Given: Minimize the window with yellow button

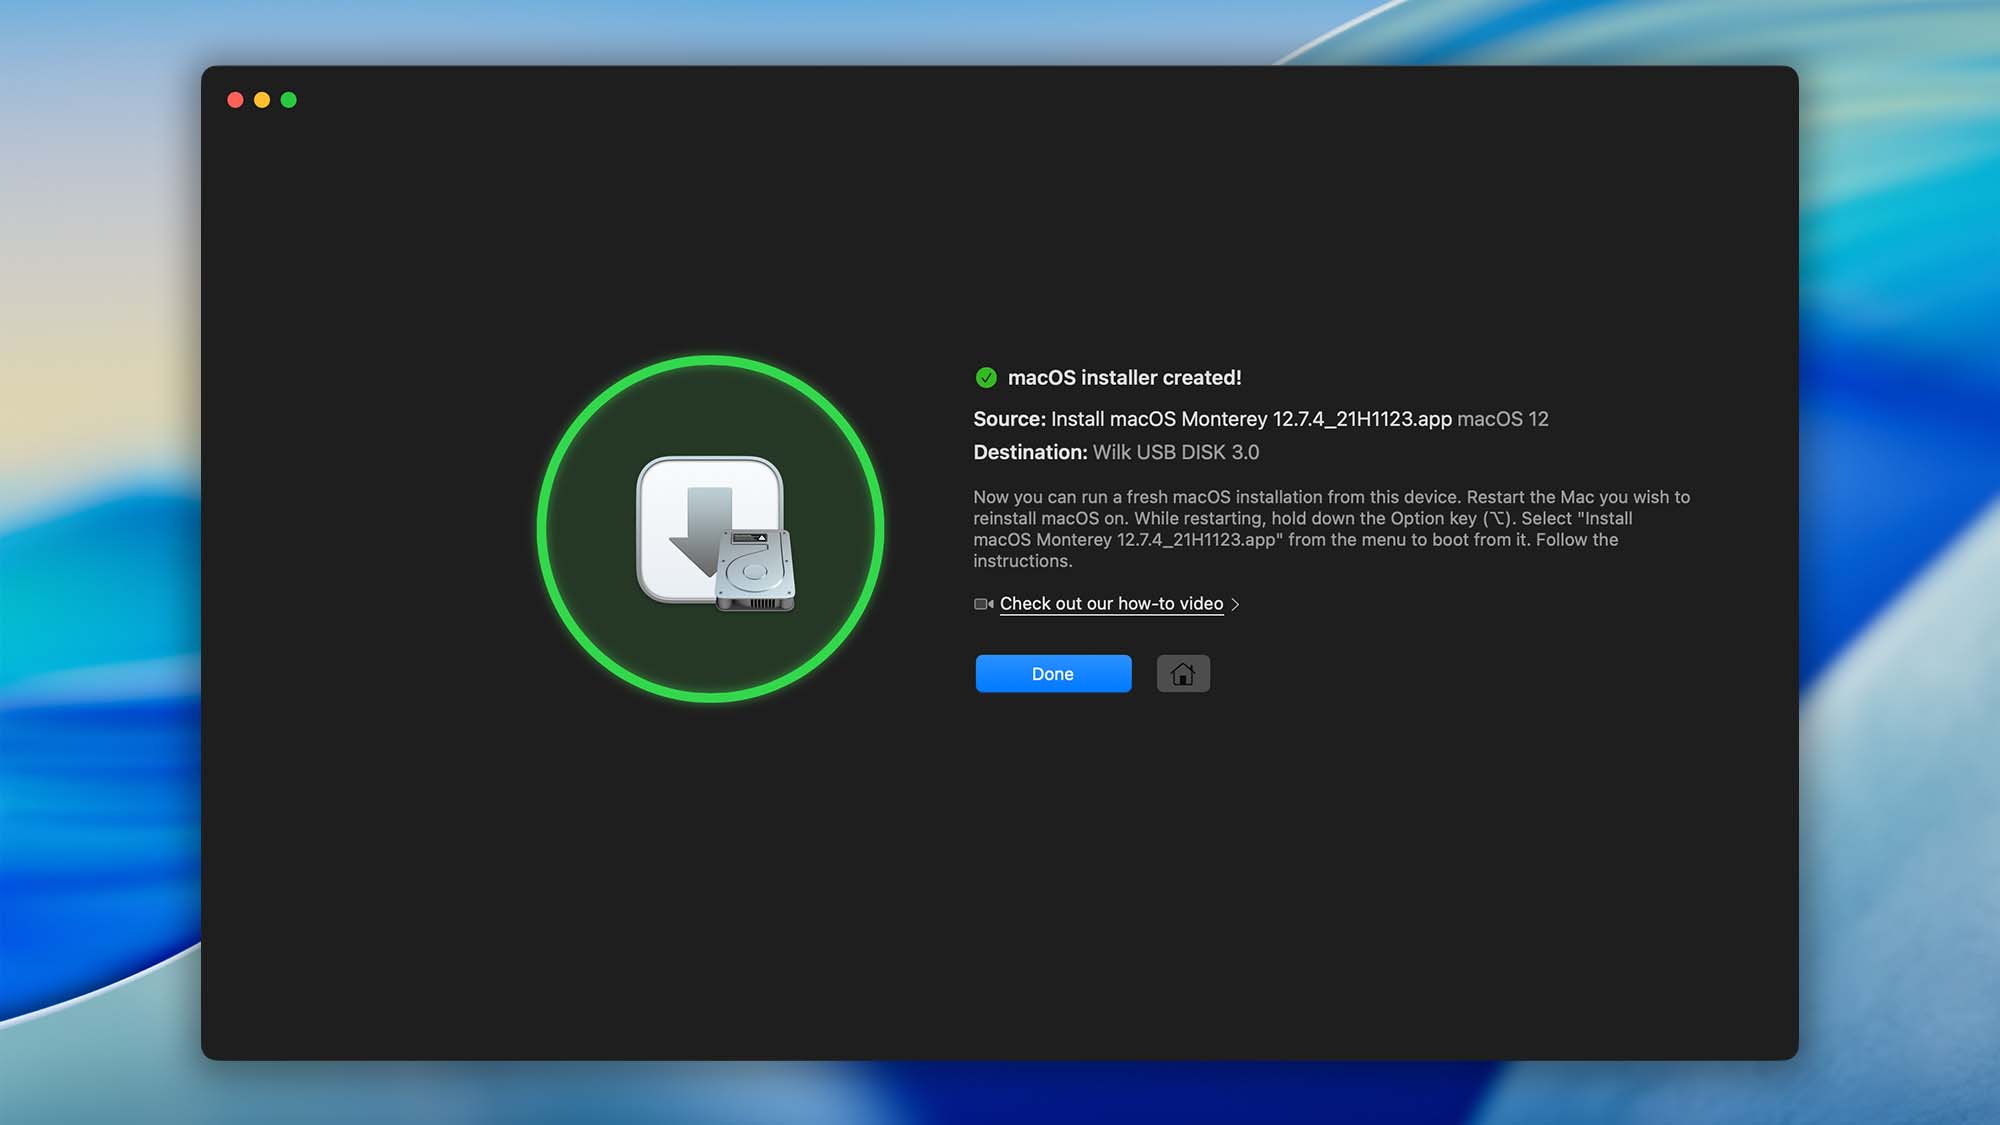Looking at the screenshot, I should point(262,100).
